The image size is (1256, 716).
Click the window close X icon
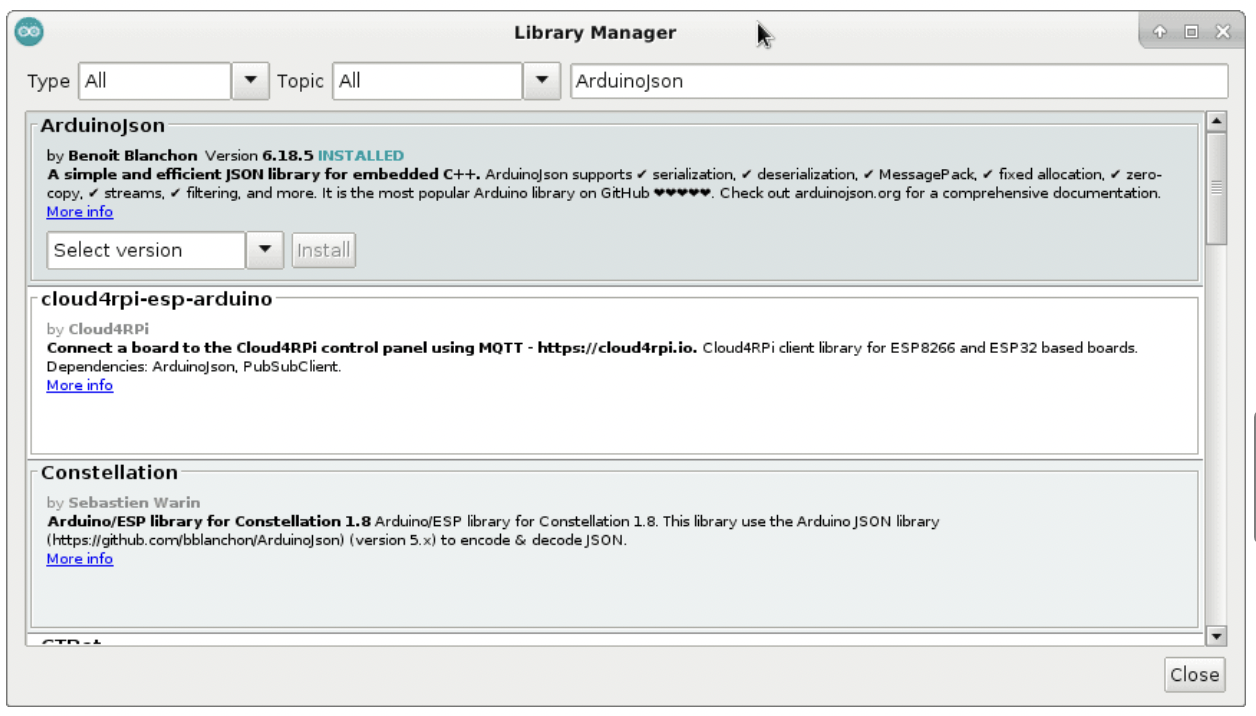pyautogui.click(x=1221, y=32)
